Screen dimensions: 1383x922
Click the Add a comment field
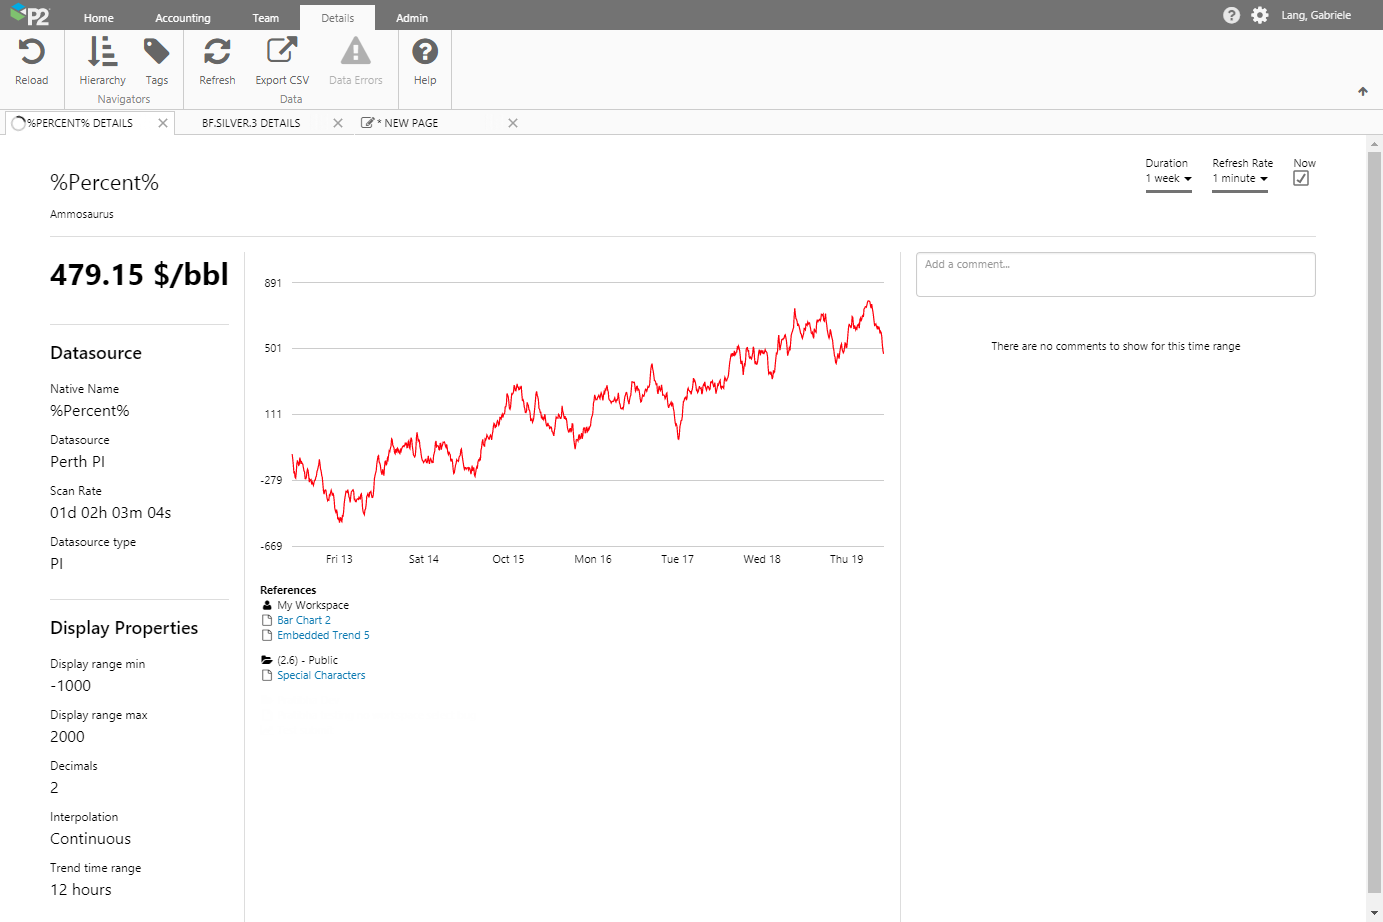coord(1115,274)
